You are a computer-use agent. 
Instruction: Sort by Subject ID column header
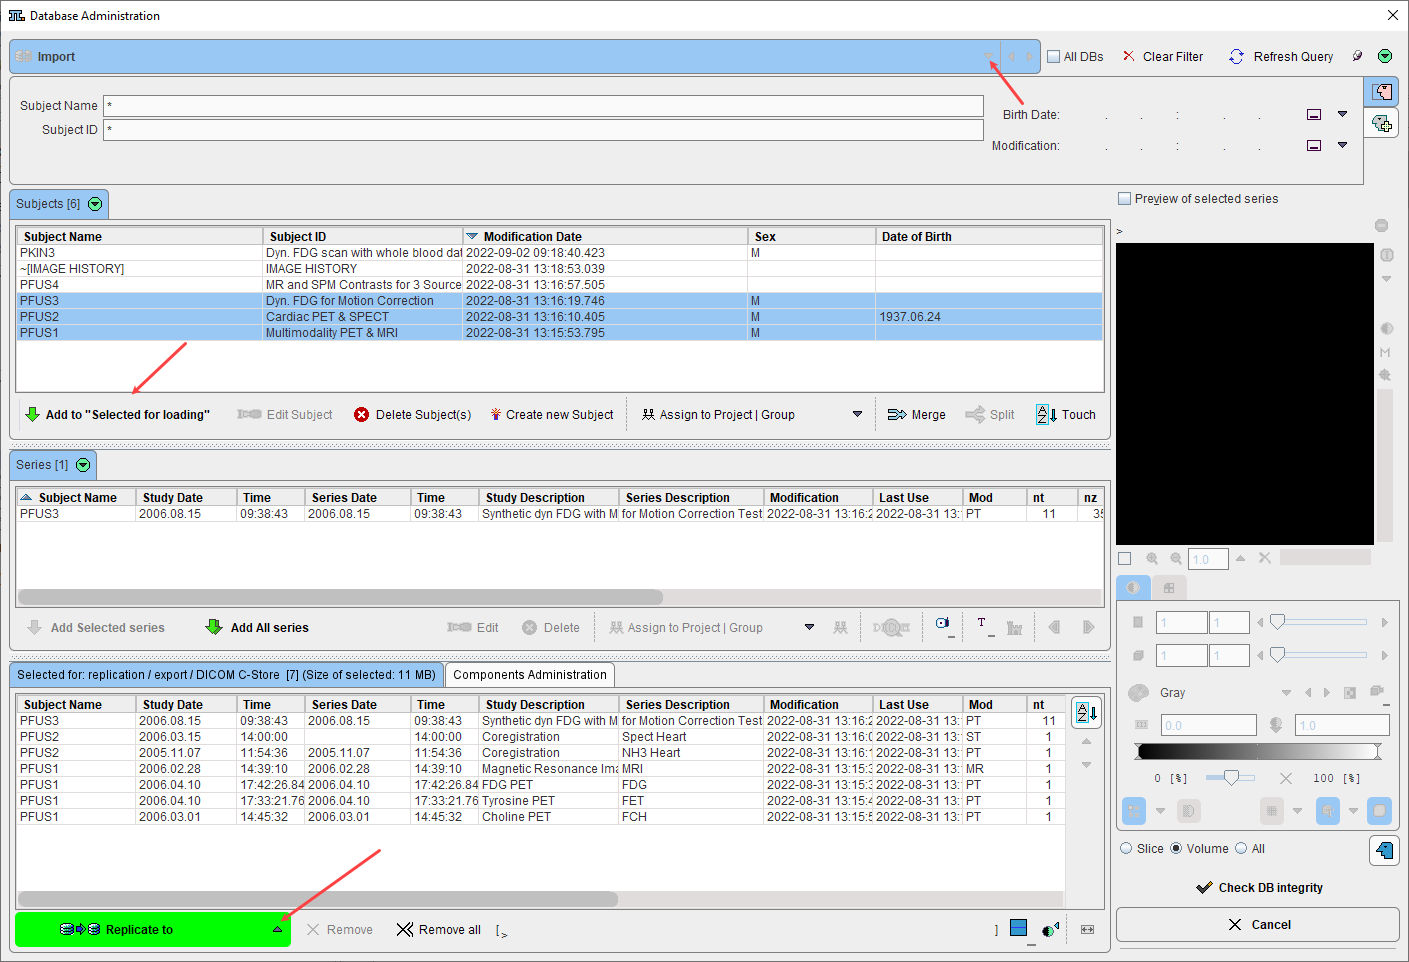tap(363, 237)
